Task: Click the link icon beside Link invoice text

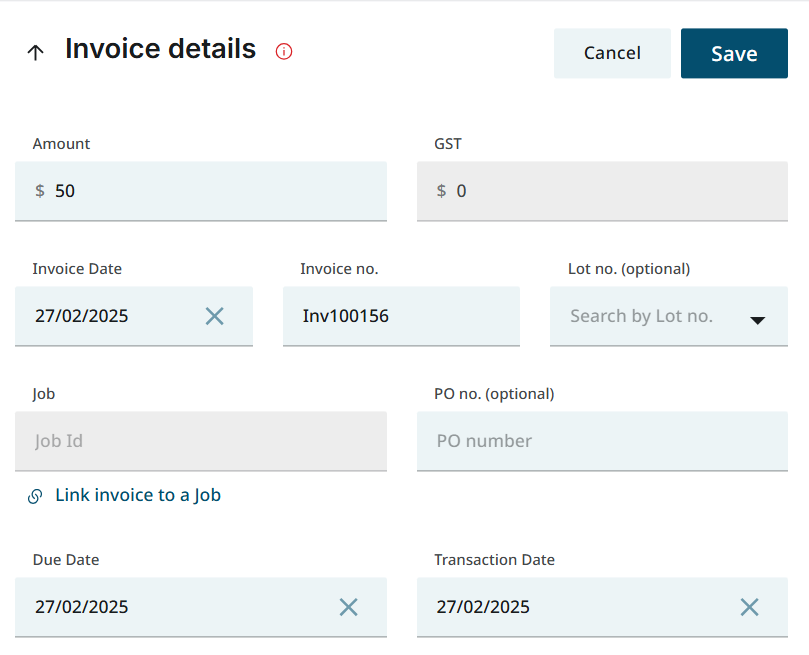Action: click(x=34, y=495)
